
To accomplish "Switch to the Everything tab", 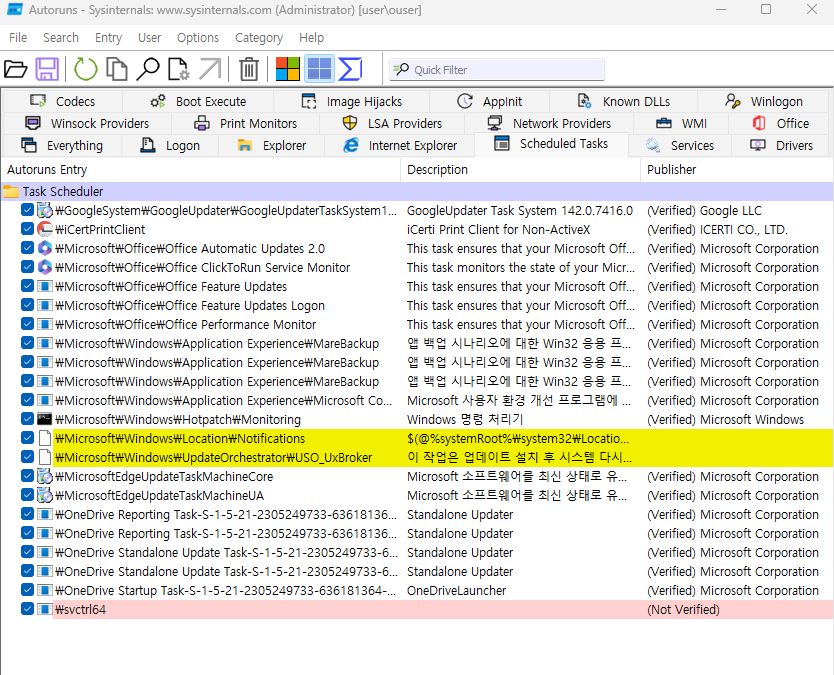I will click(62, 145).
